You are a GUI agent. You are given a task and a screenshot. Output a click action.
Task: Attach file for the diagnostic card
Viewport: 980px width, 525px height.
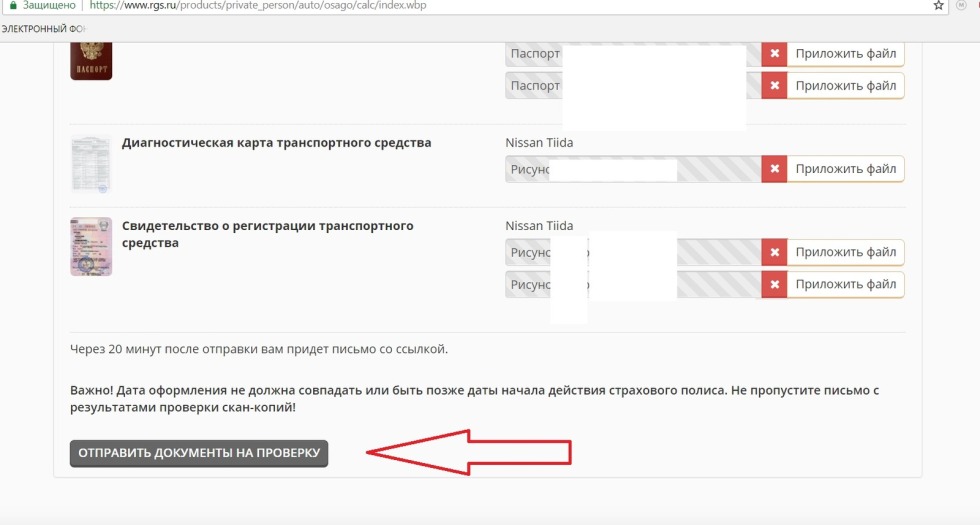click(845, 169)
